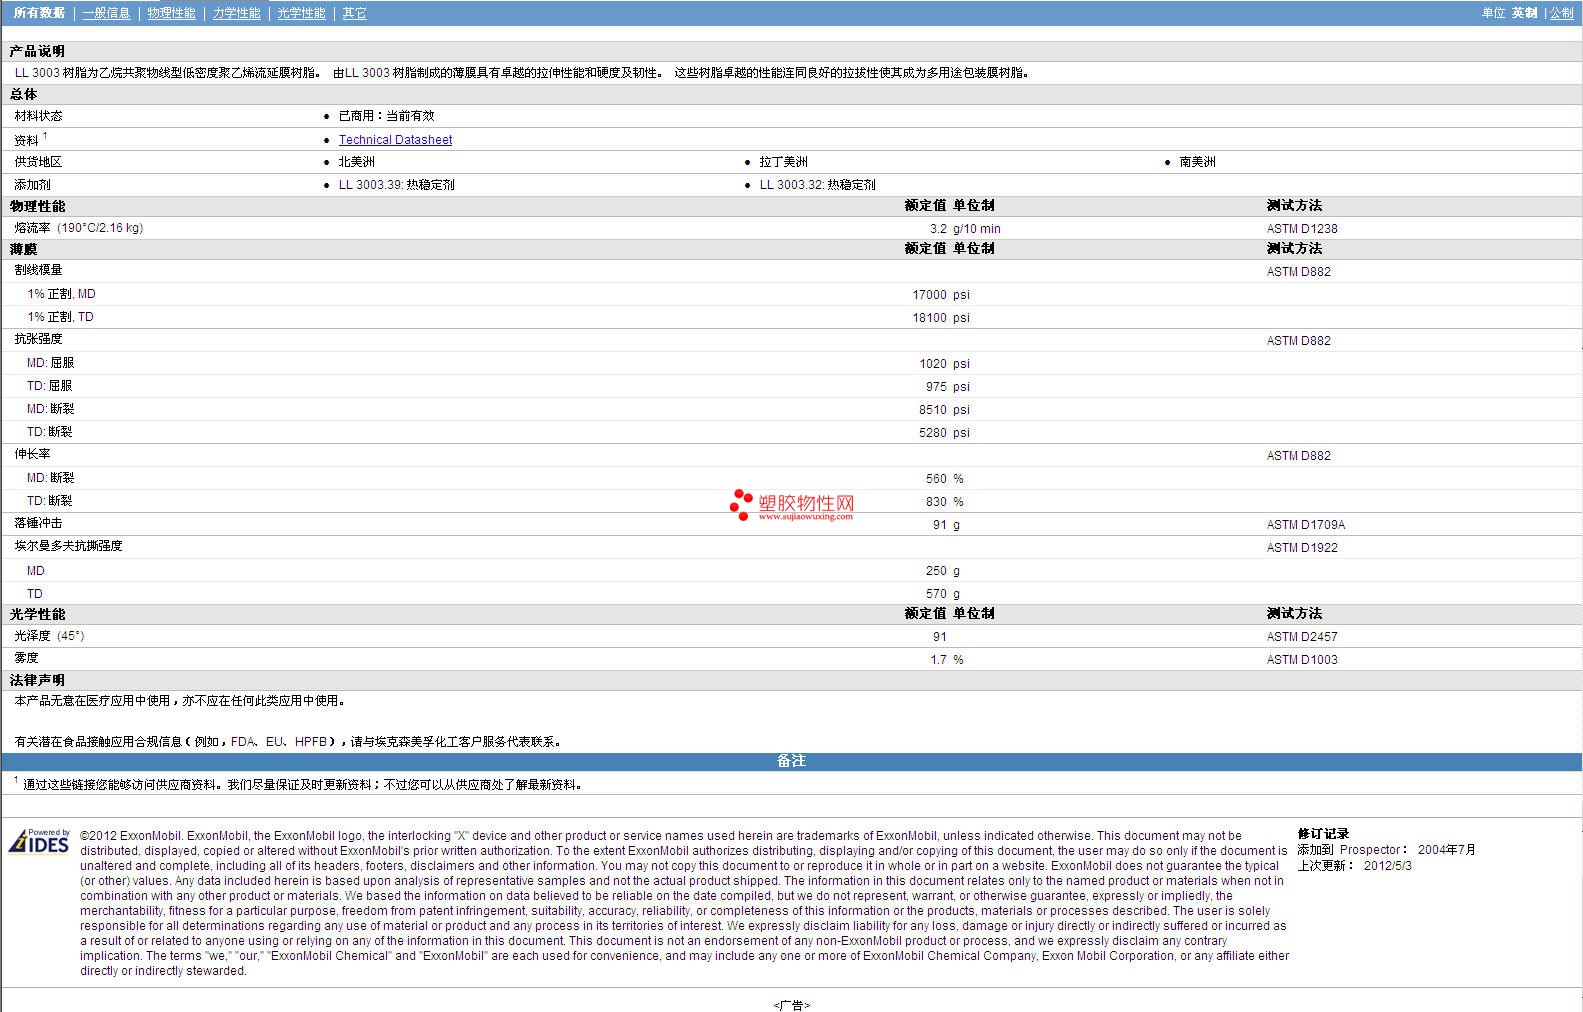Click the IDES logo in the footer
The height and width of the screenshot is (1012, 1583).
[39, 842]
